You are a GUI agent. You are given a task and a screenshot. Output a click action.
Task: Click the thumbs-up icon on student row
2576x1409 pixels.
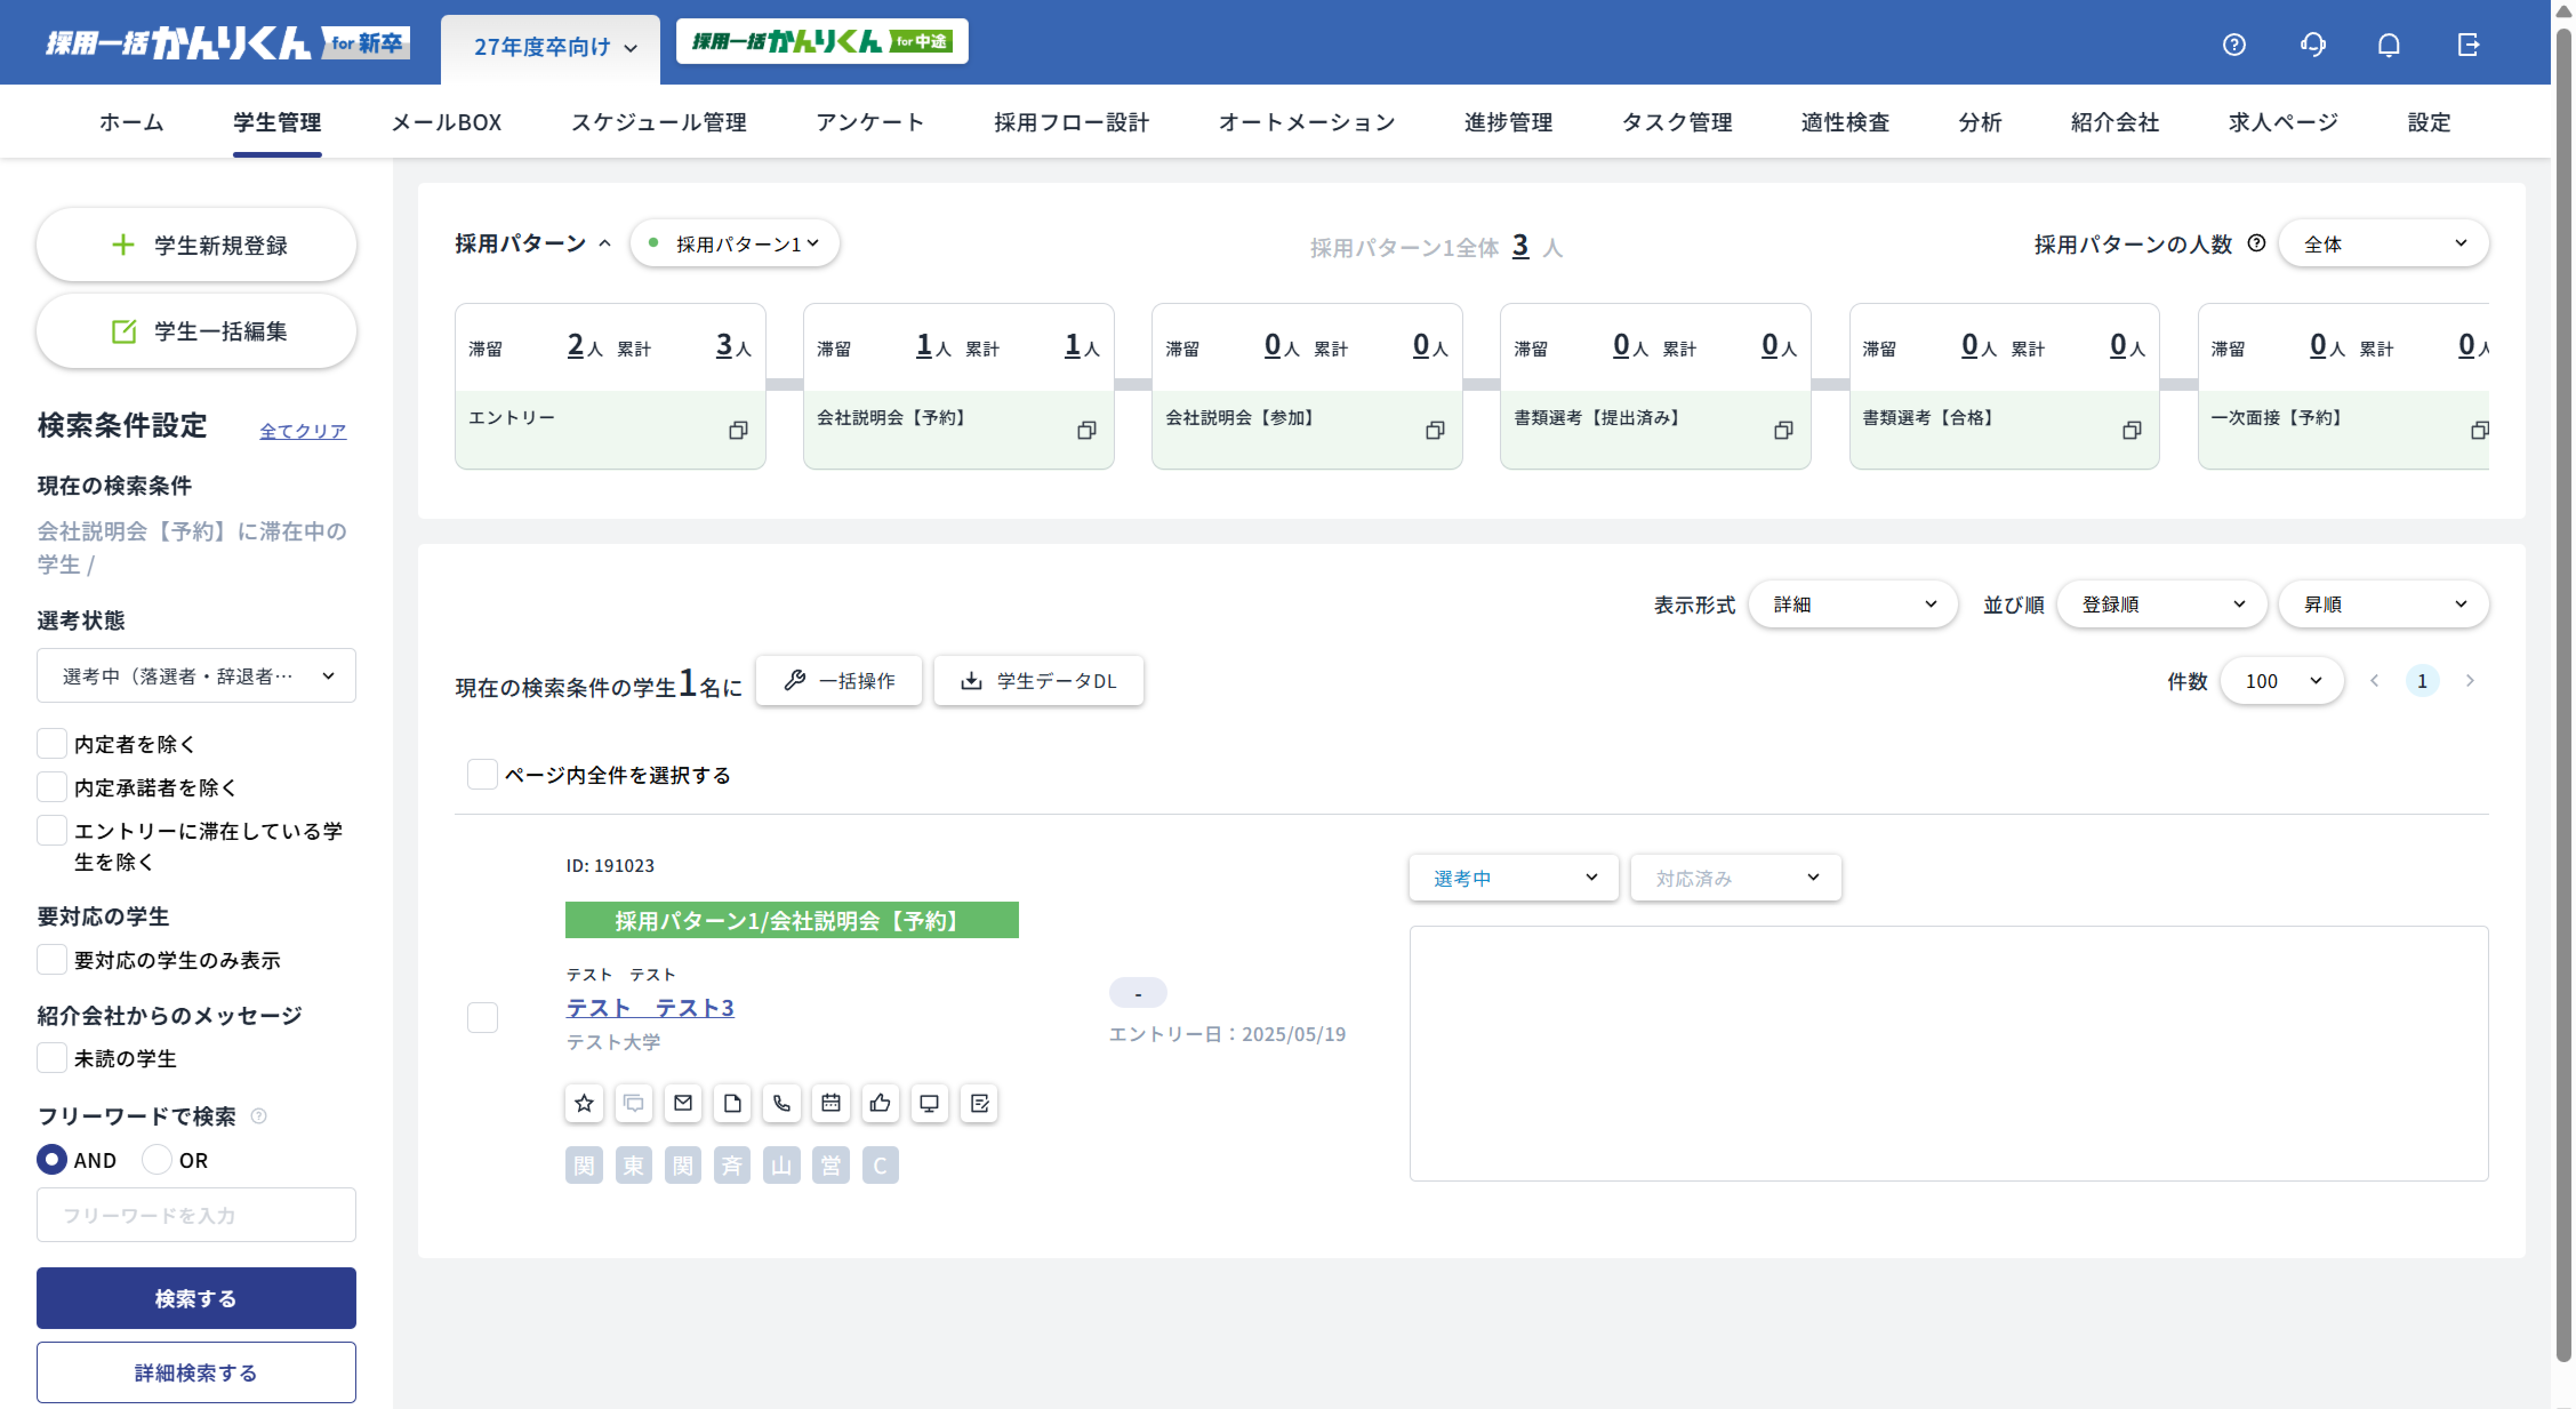click(x=880, y=1103)
